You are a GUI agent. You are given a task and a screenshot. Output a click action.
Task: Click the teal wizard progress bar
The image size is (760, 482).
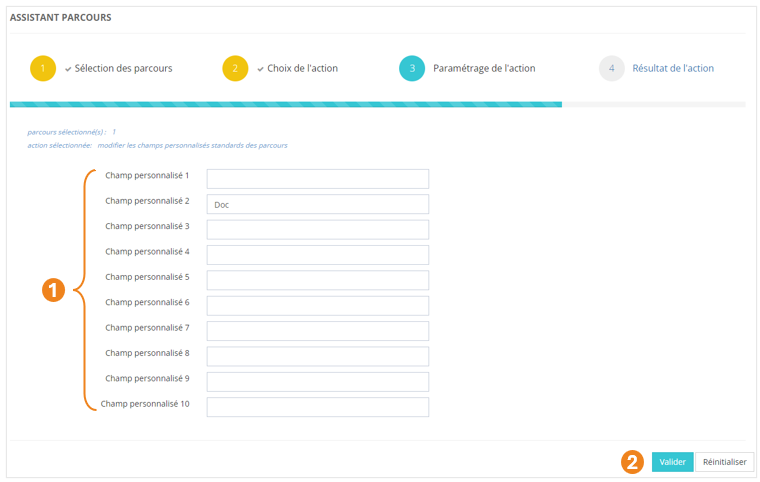(x=285, y=104)
